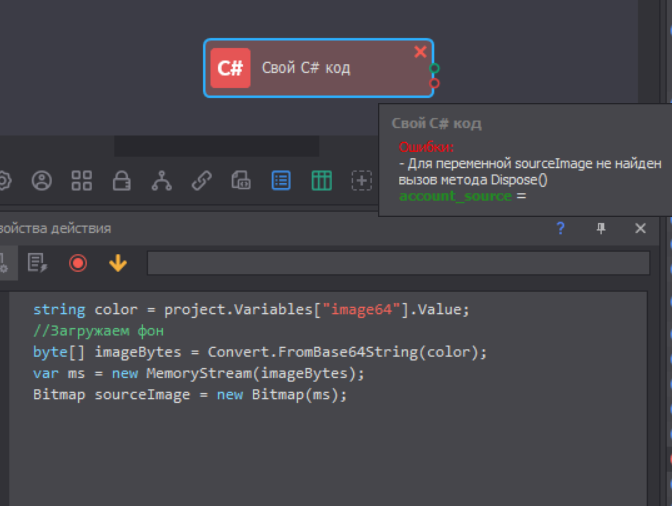The width and height of the screenshot is (672, 506).
Task: Pin the action properties panel
Action: [x=601, y=228]
